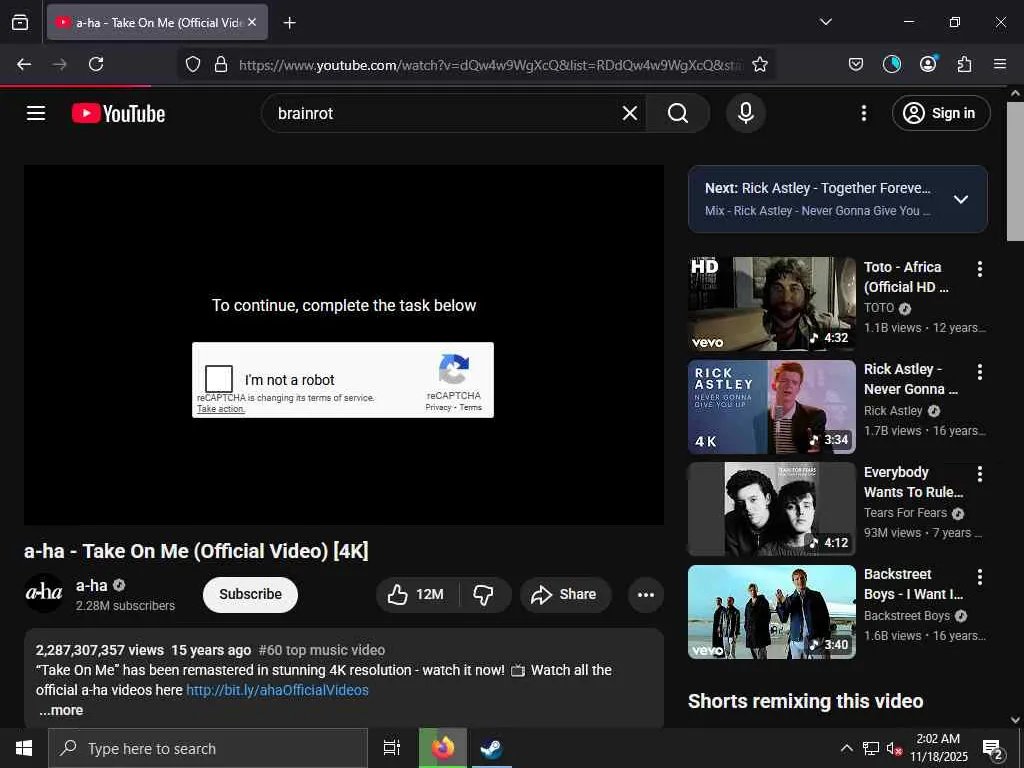Click Toto Africa (Official HD title

point(905,277)
